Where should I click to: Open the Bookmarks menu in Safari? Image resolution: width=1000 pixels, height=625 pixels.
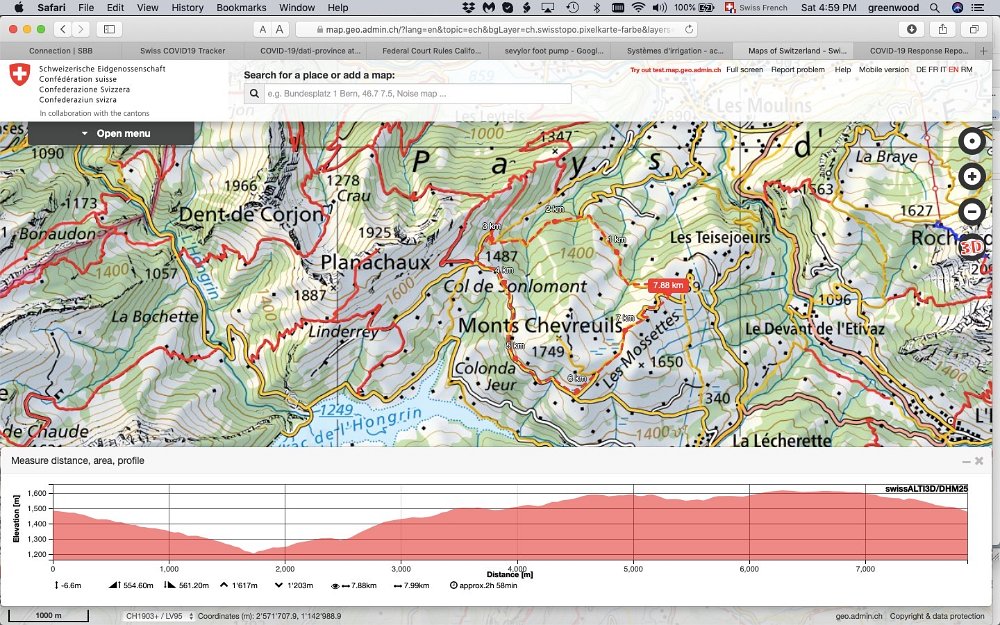coord(241,7)
